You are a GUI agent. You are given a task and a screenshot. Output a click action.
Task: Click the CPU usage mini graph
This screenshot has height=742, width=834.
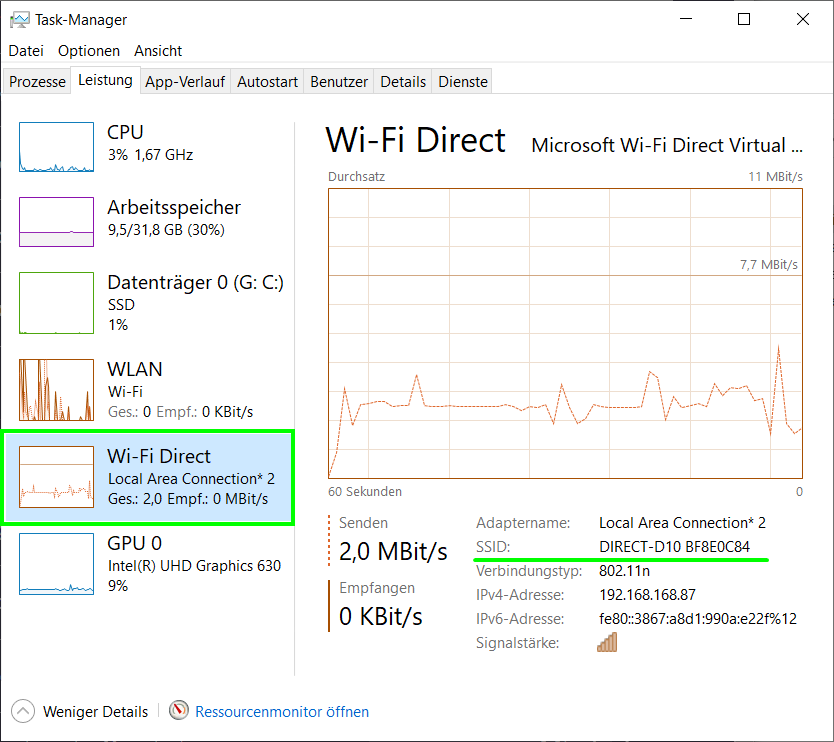[x=56, y=147]
